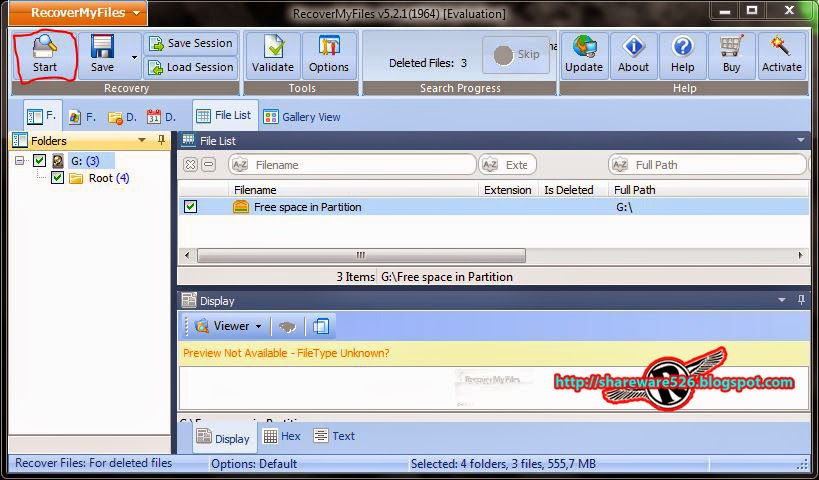Click the icon right of Viewer dropdown

[x=287, y=326]
